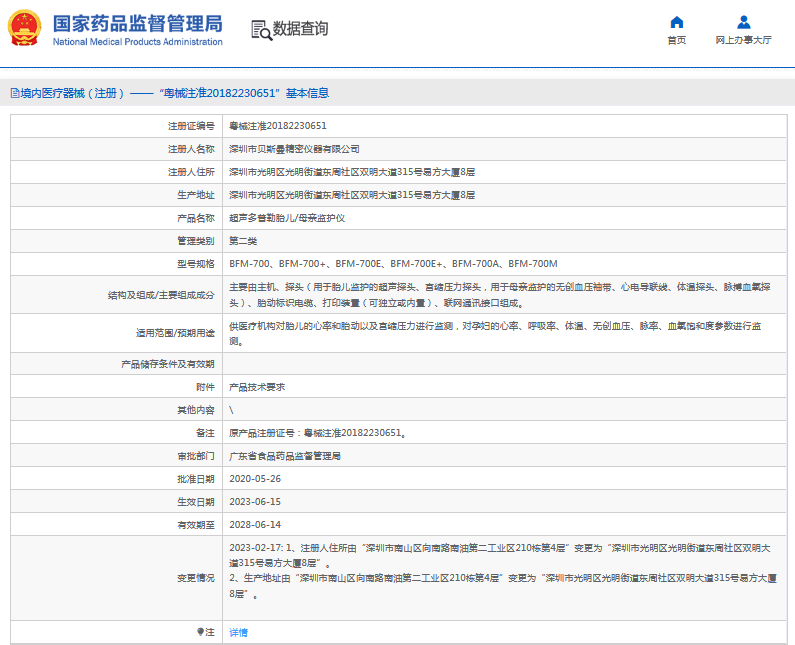Click the 其他内容 row label
The width and height of the screenshot is (795, 645).
[x=196, y=410]
